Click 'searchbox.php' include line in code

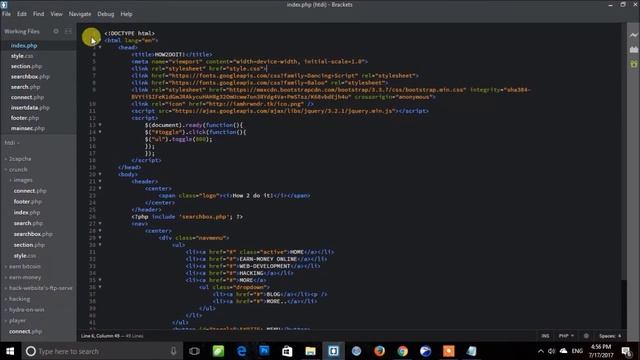pos(187,217)
